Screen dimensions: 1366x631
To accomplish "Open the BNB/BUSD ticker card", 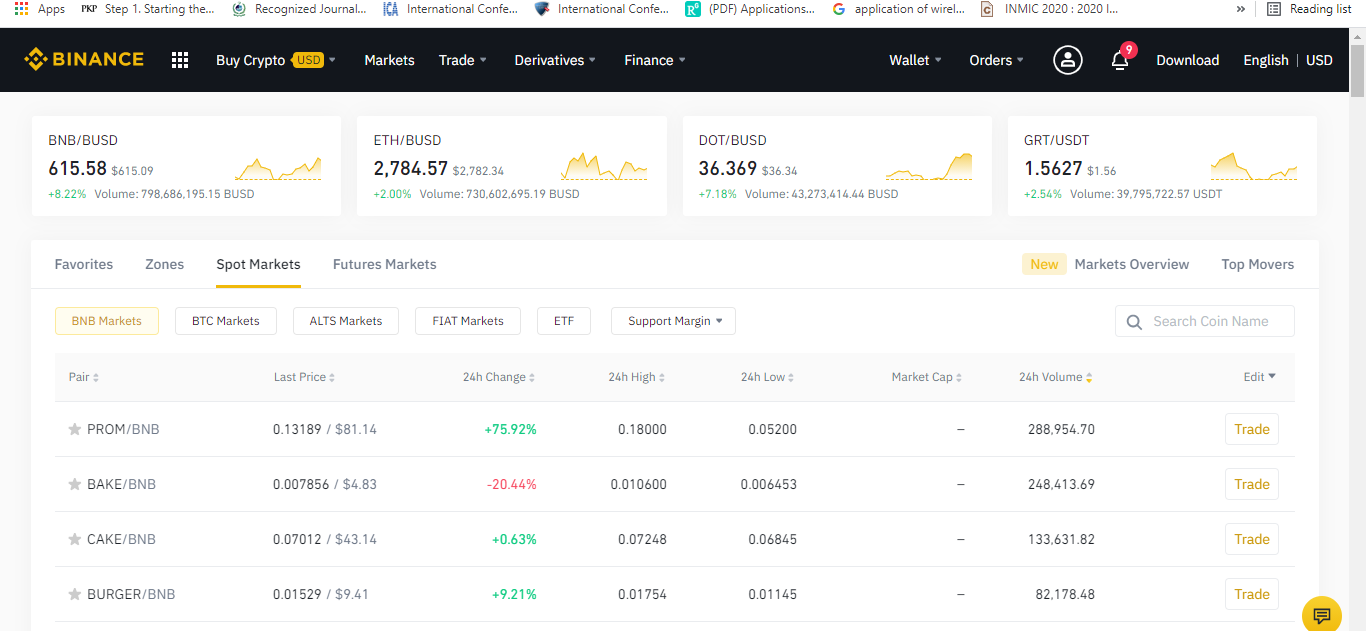I will pos(186,166).
